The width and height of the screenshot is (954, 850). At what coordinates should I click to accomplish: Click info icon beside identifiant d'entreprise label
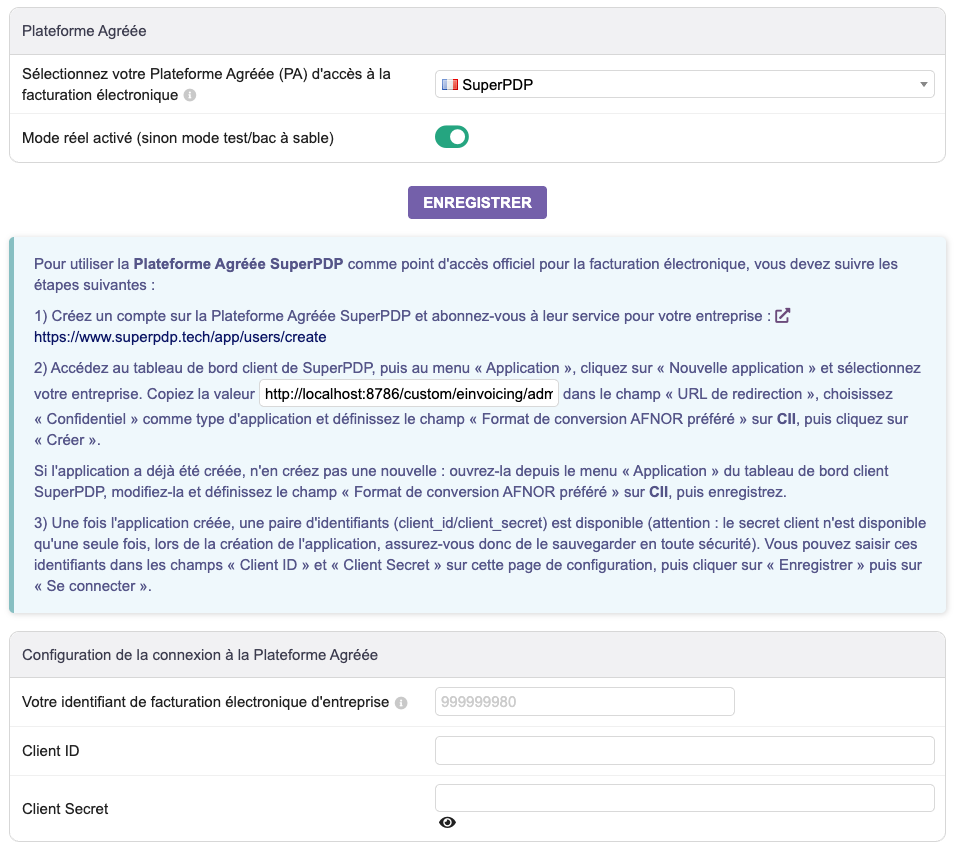click(x=401, y=703)
